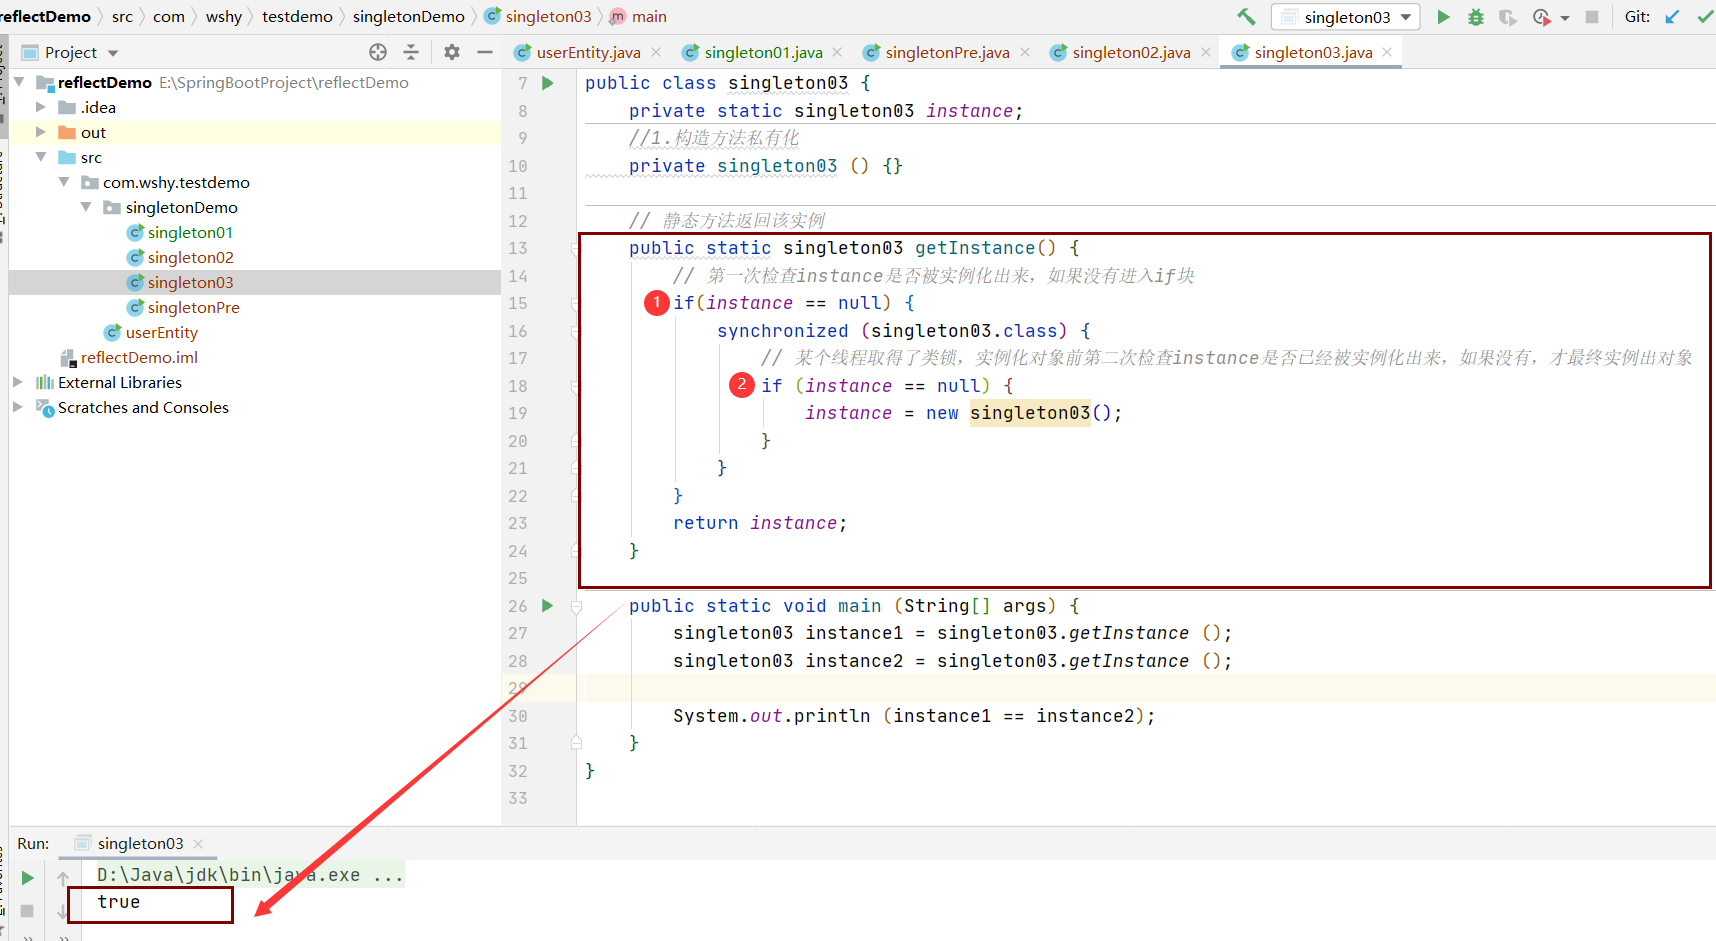Select singleton03 in project tree

(190, 282)
